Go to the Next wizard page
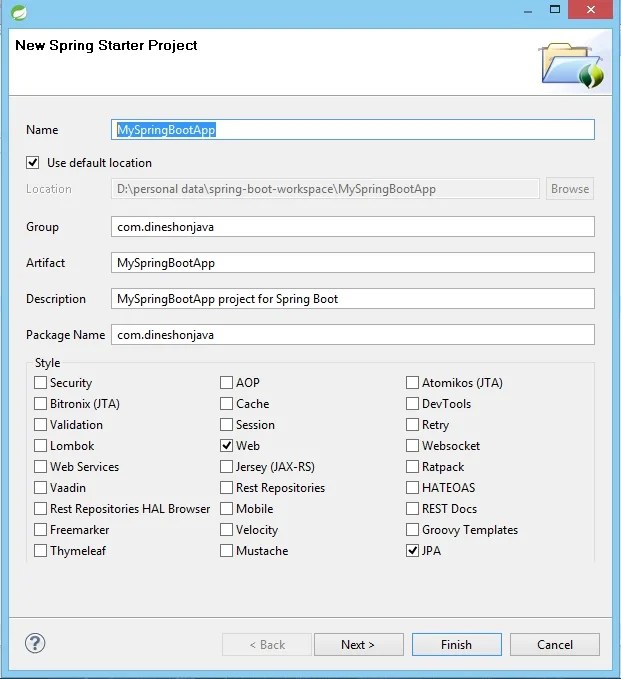 point(359,645)
